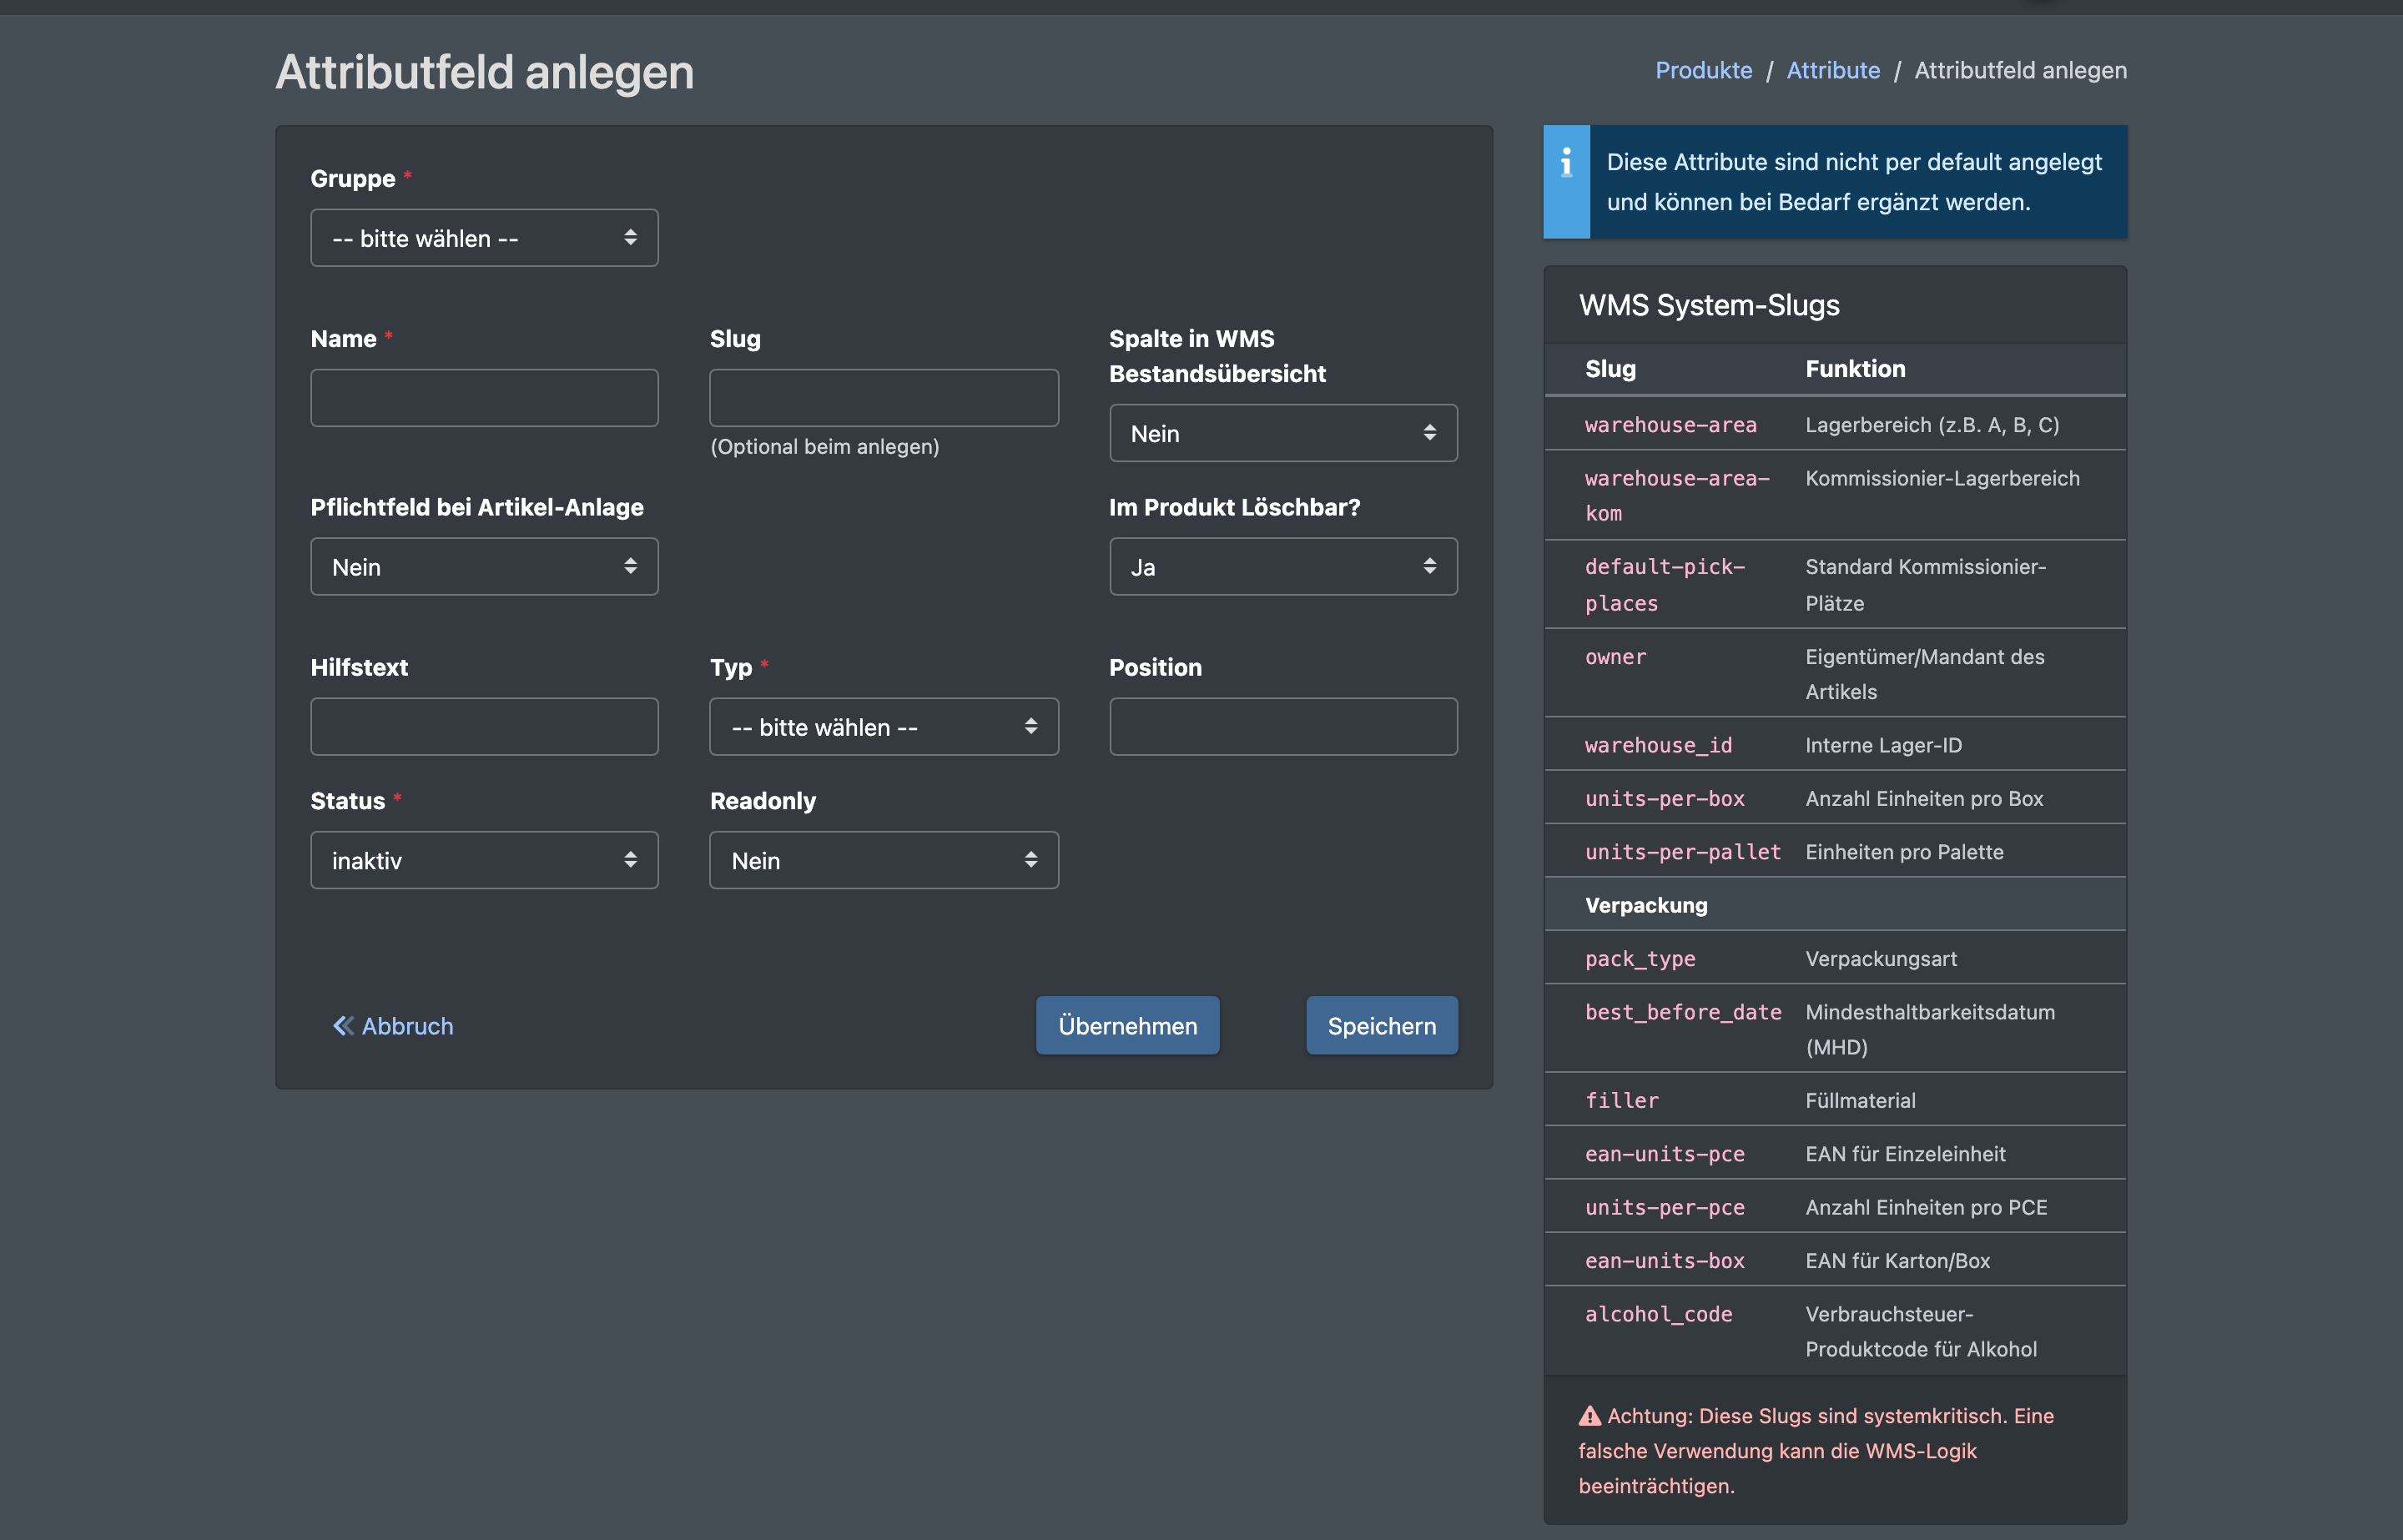Viewport: 2403px width, 1540px height.
Task: Click the Abbruch link
Action: [393, 1026]
